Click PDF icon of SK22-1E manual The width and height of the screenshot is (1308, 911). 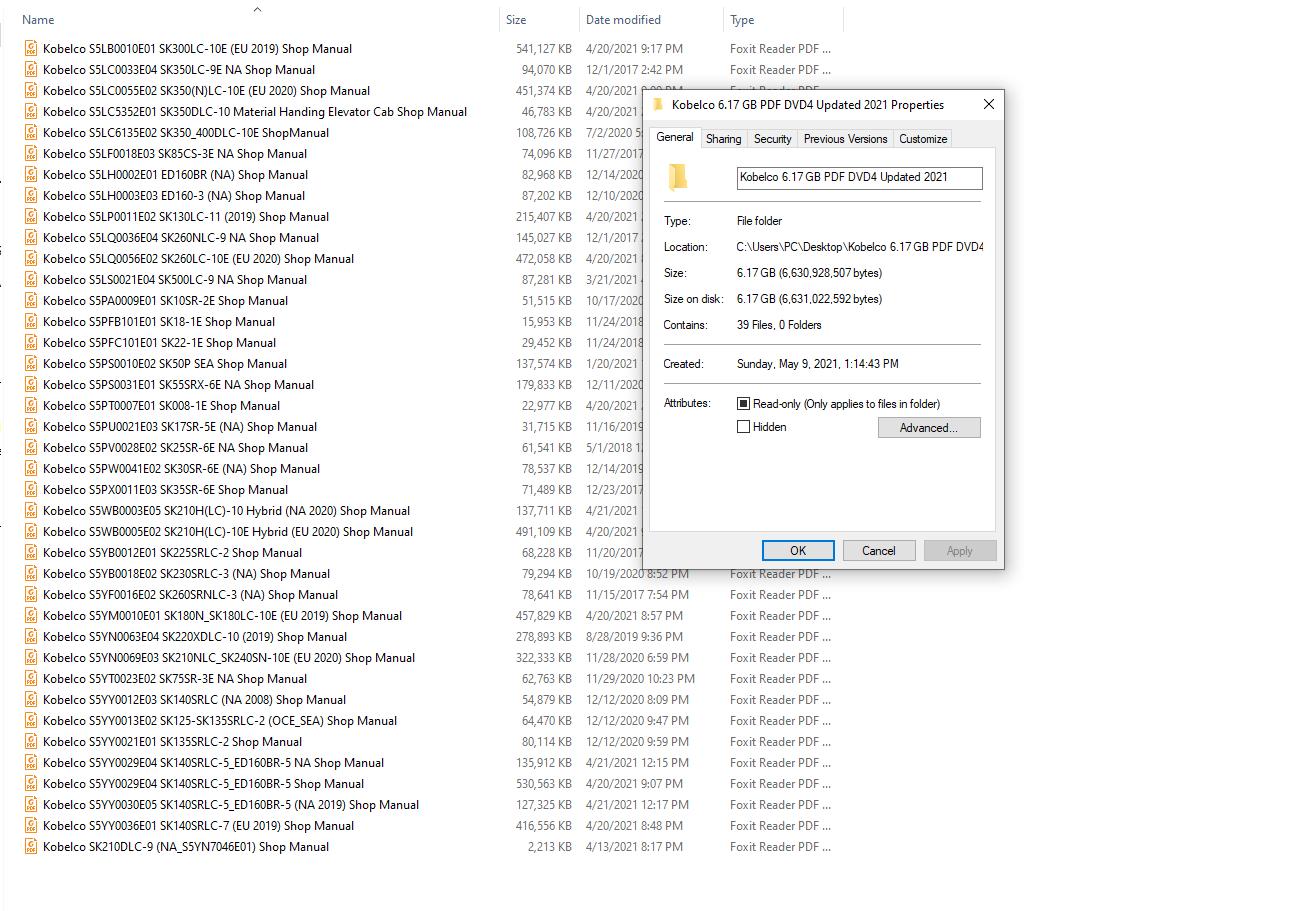31,342
